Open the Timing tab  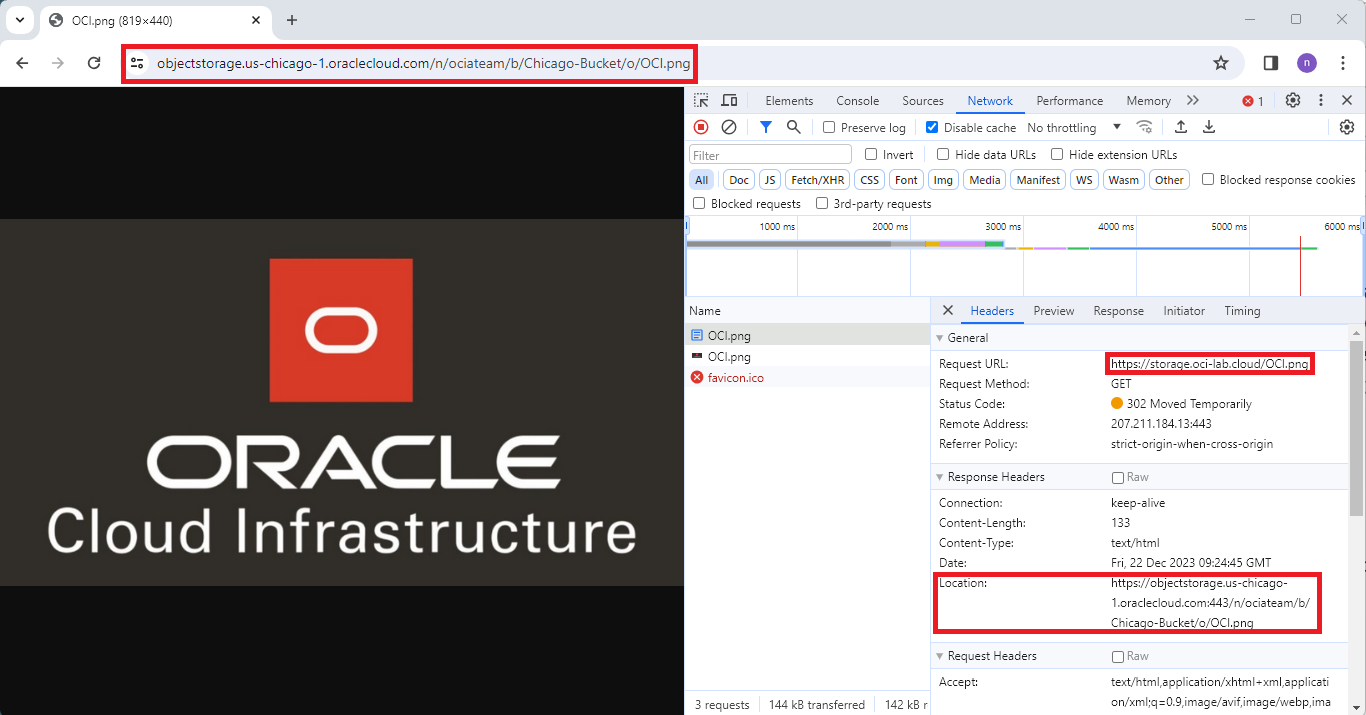[x=1242, y=311]
